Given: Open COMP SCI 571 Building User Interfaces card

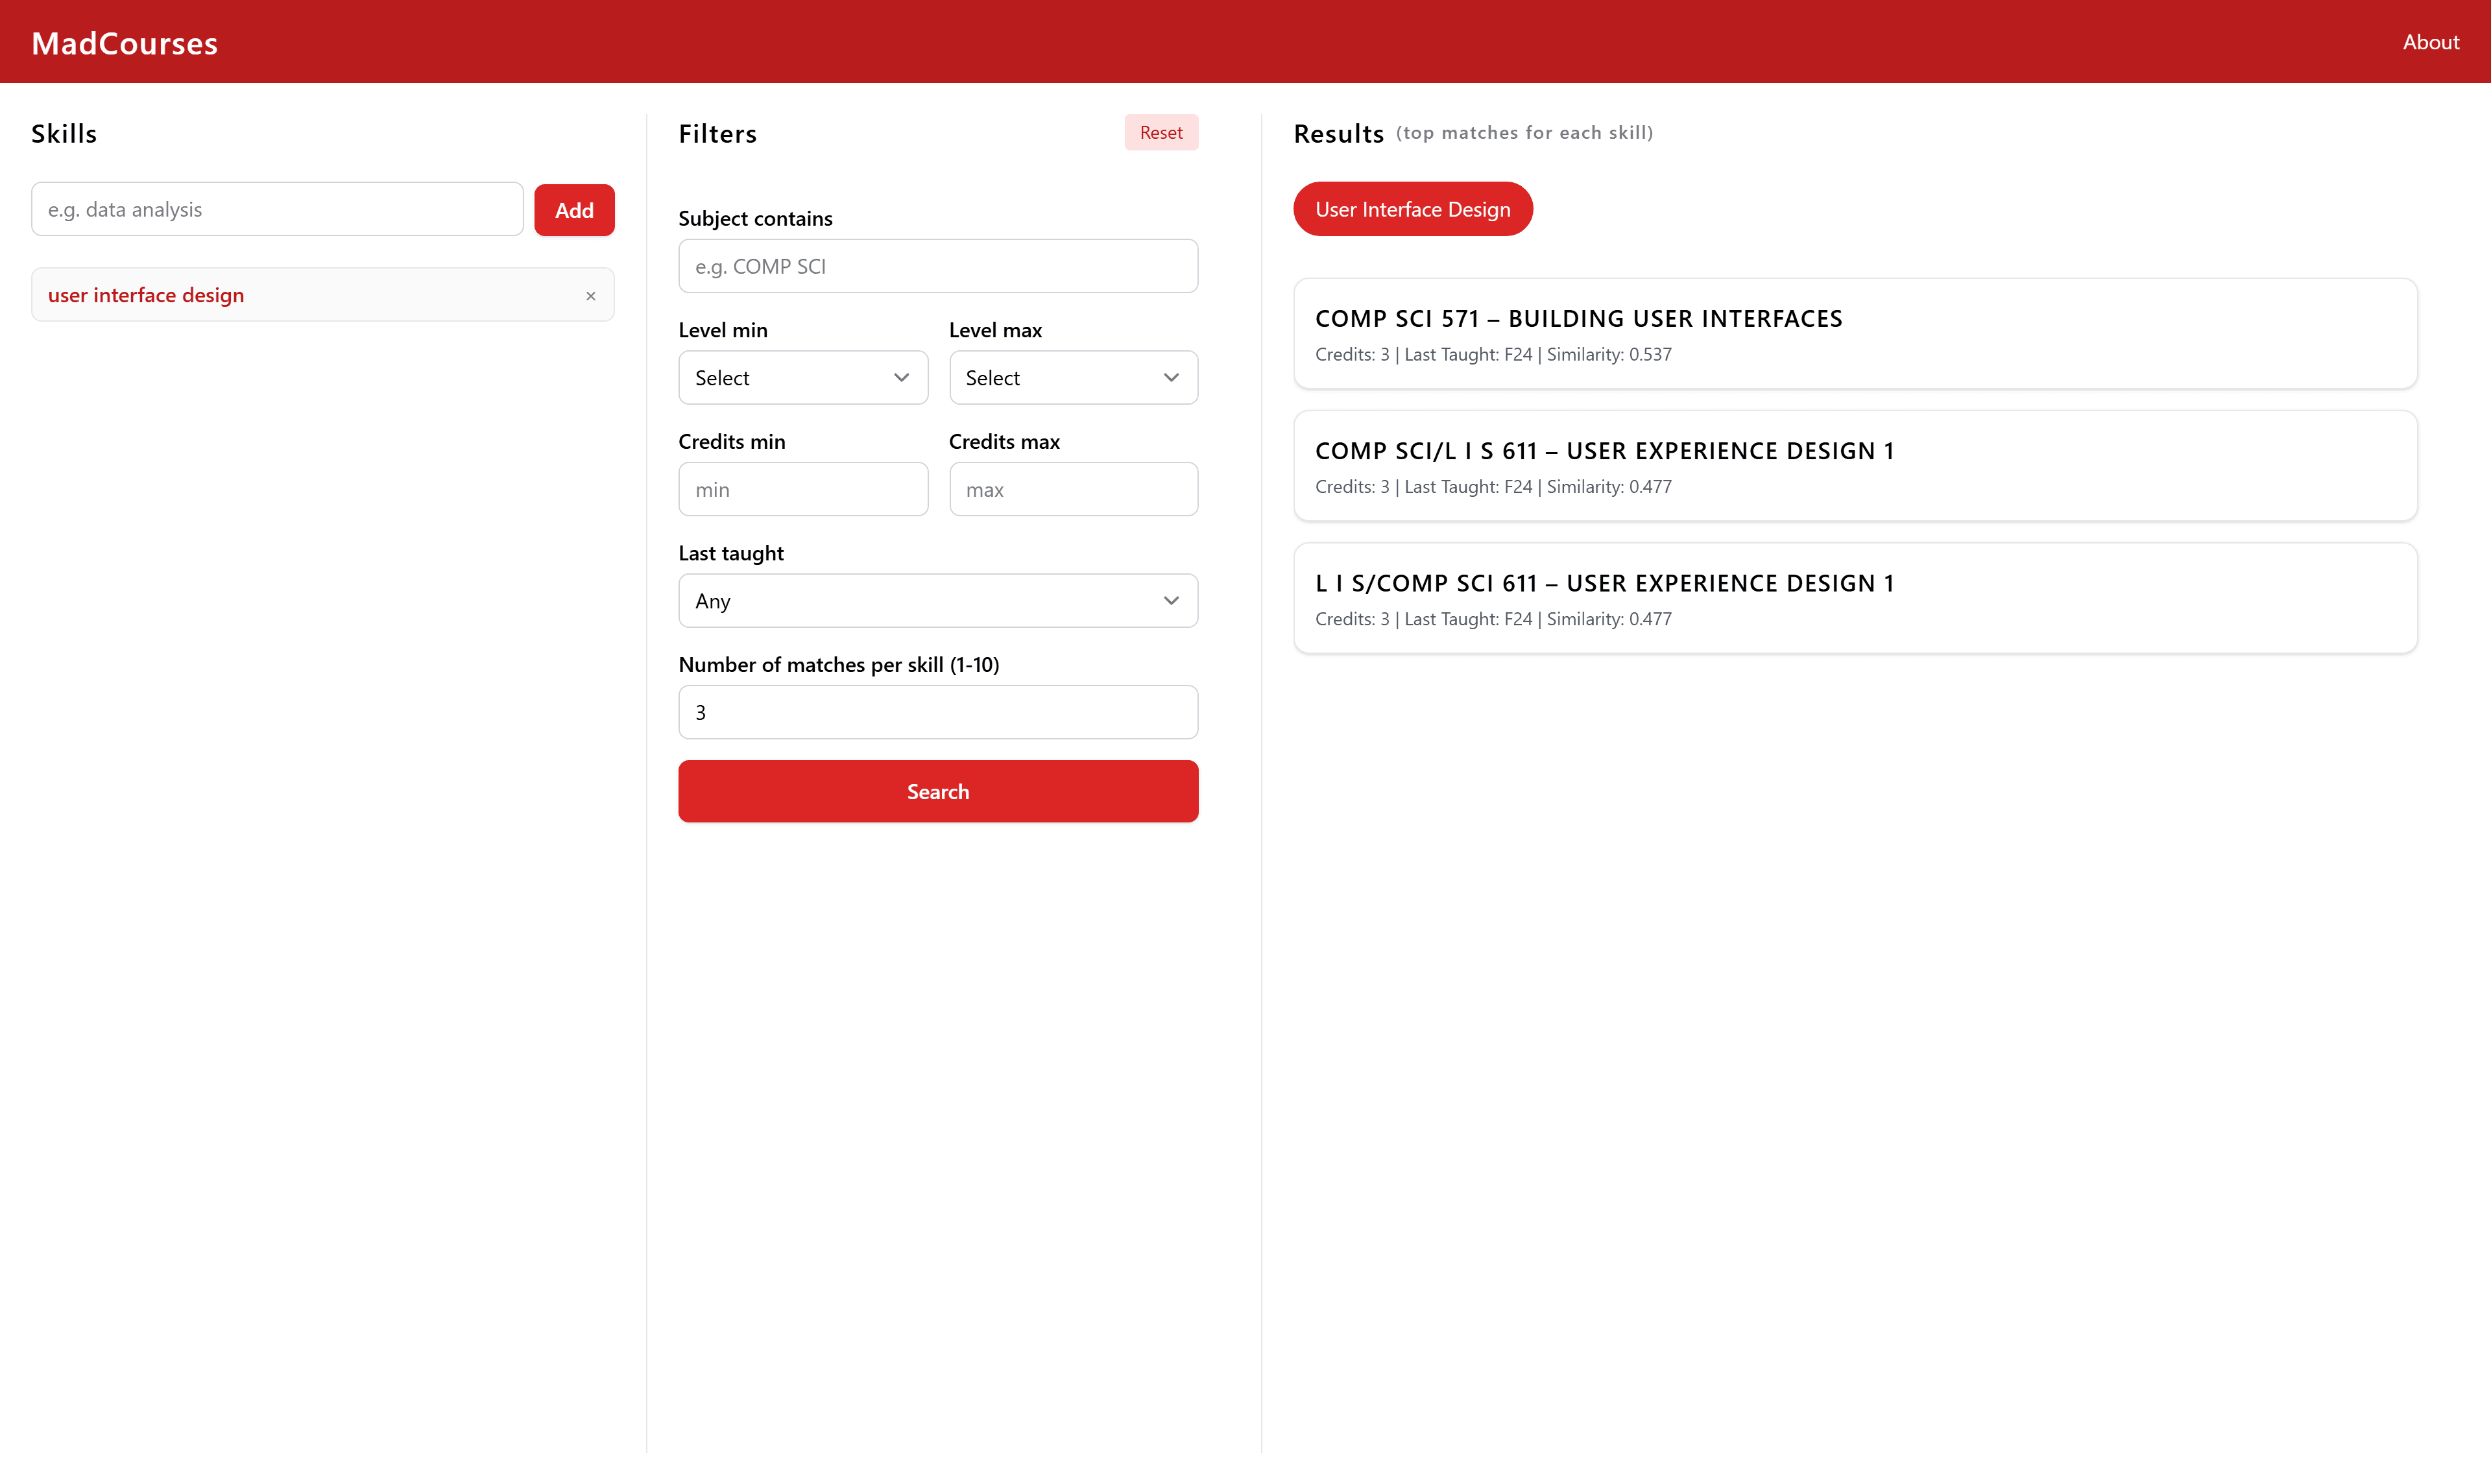Looking at the screenshot, I should click(x=1854, y=334).
